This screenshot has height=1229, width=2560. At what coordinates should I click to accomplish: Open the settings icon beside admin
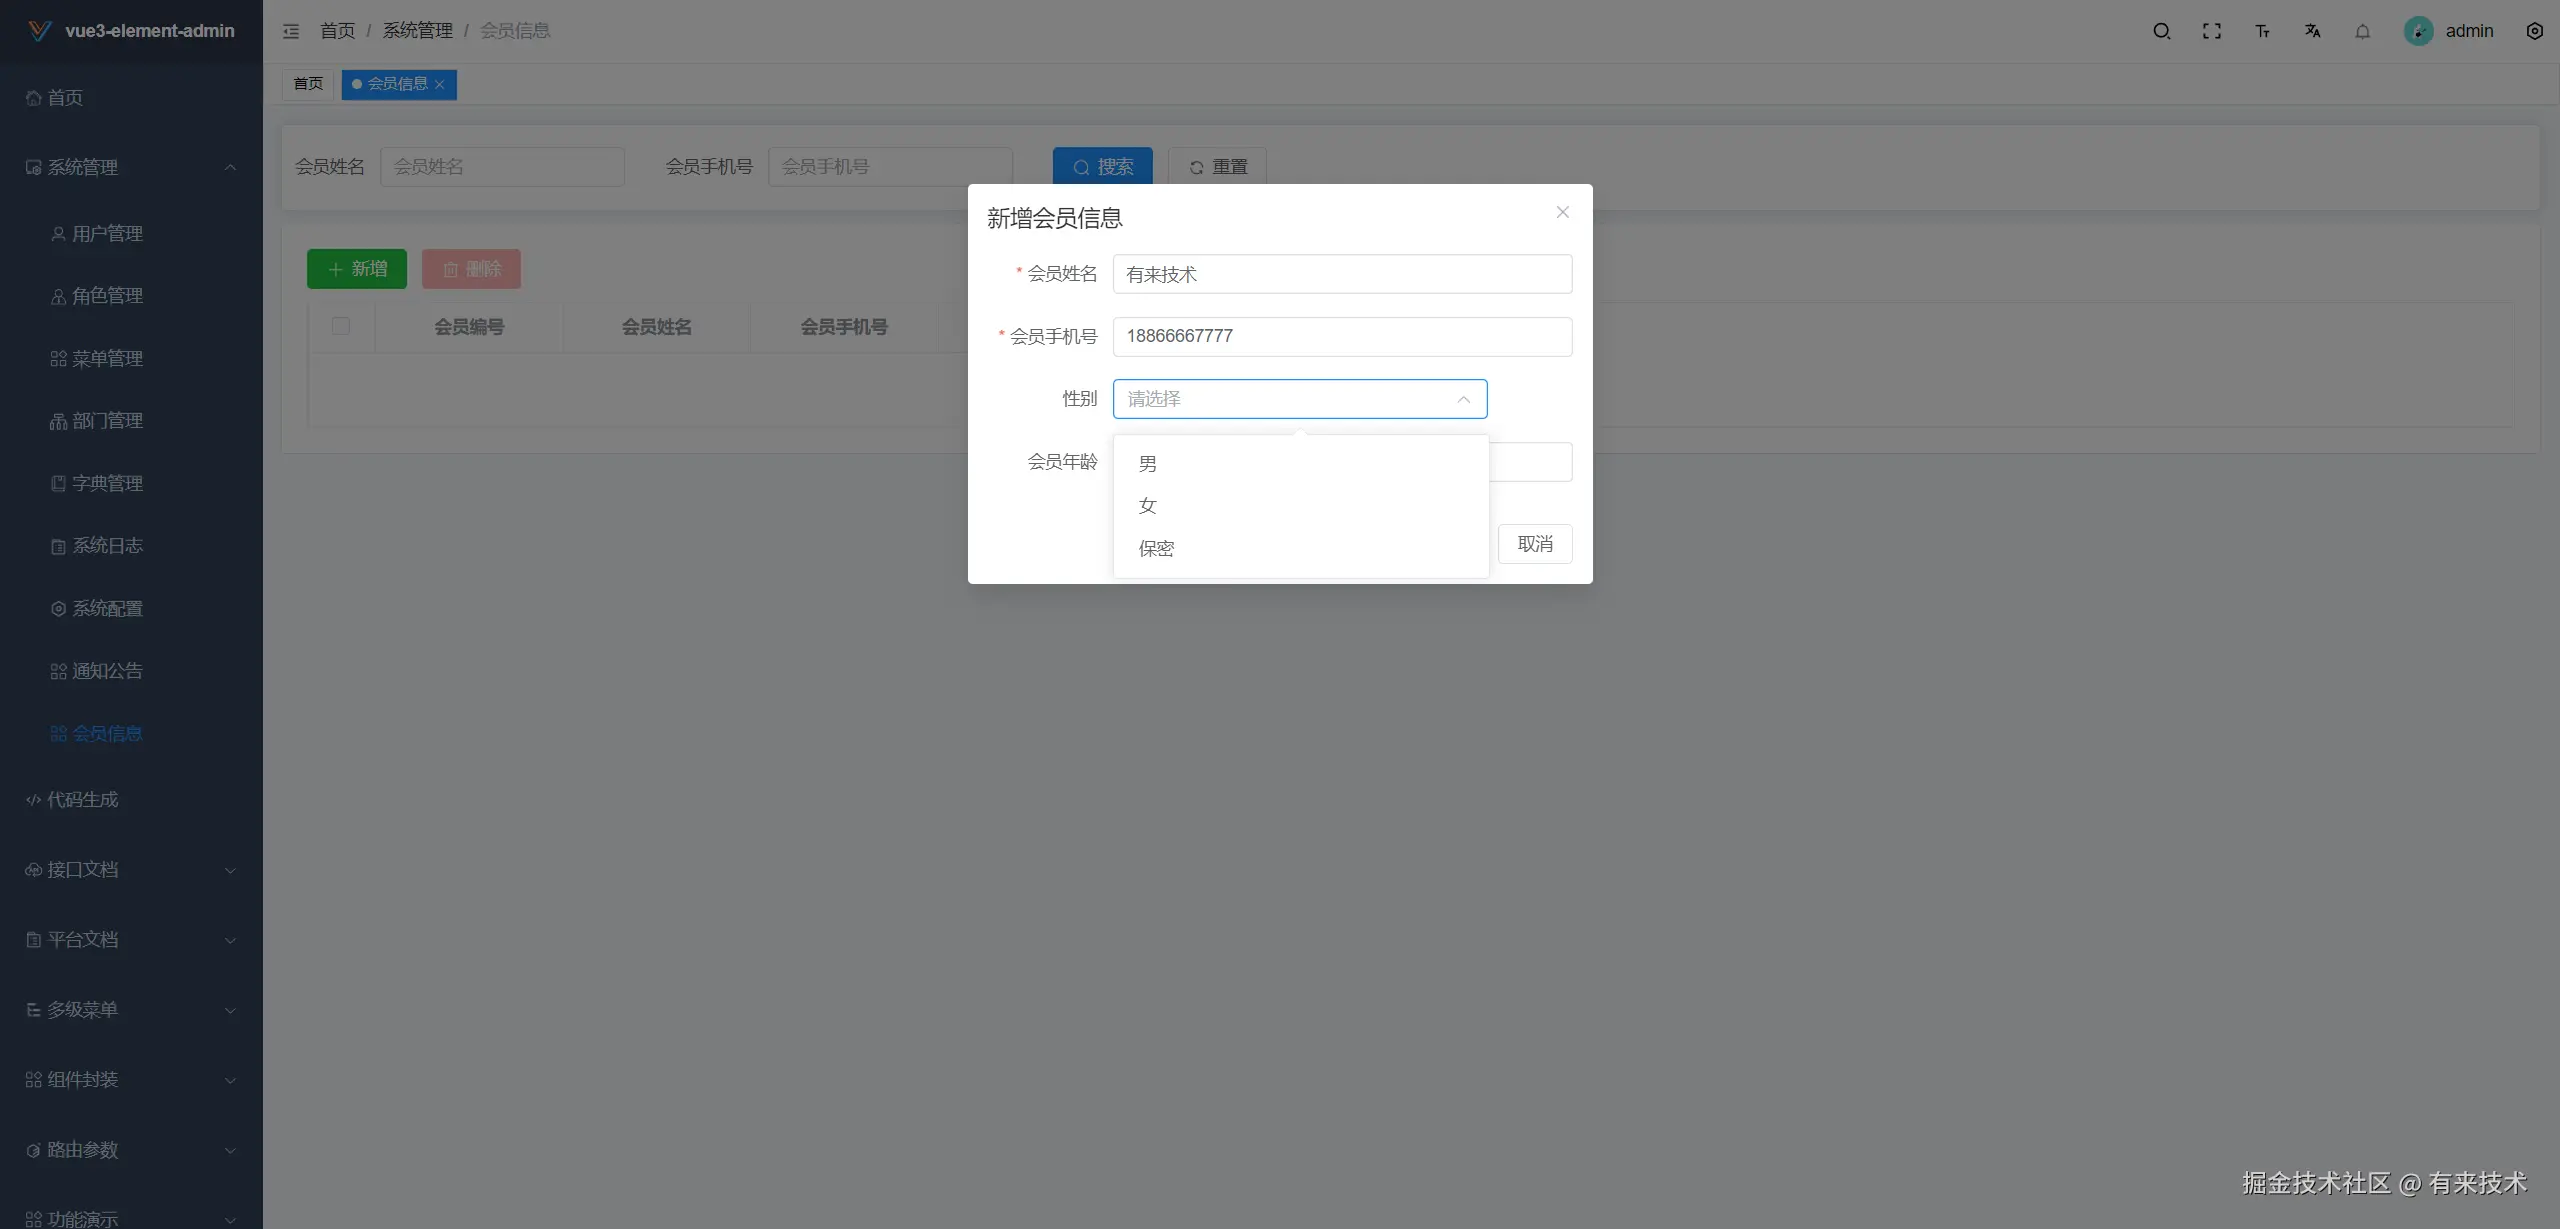pyautogui.click(x=2534, y=31)
